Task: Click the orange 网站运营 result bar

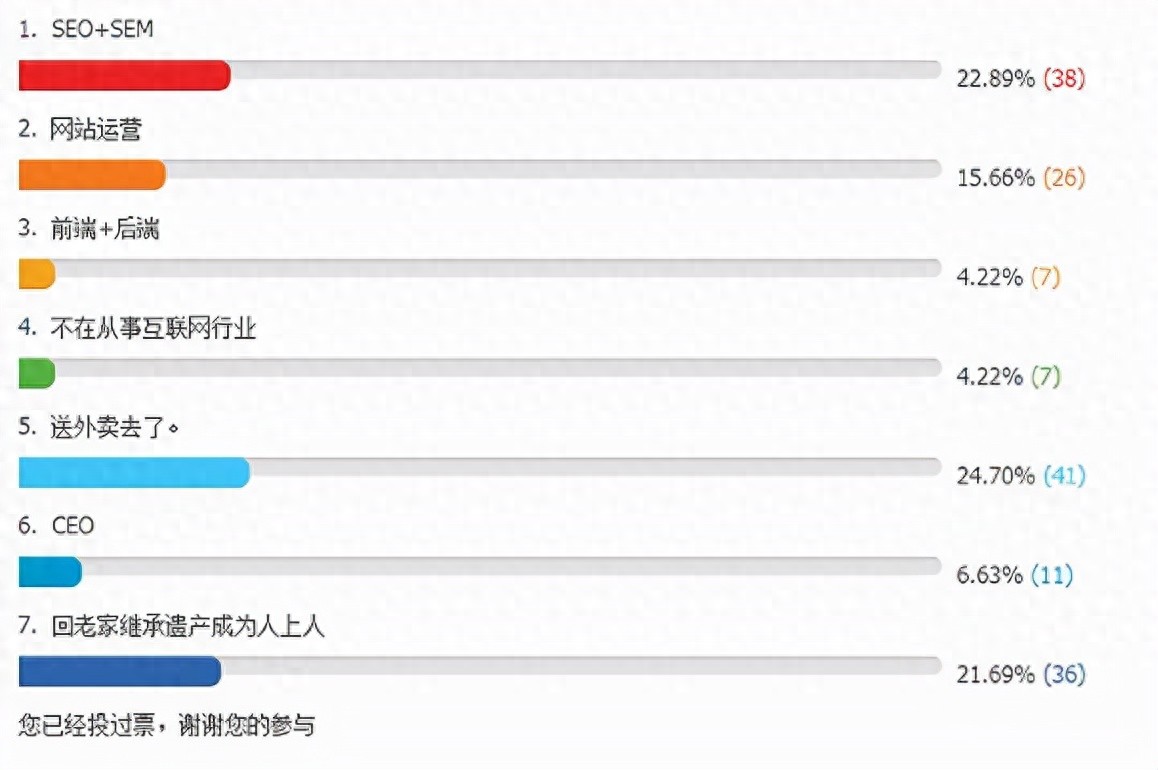Action: [x=92, y=175]
